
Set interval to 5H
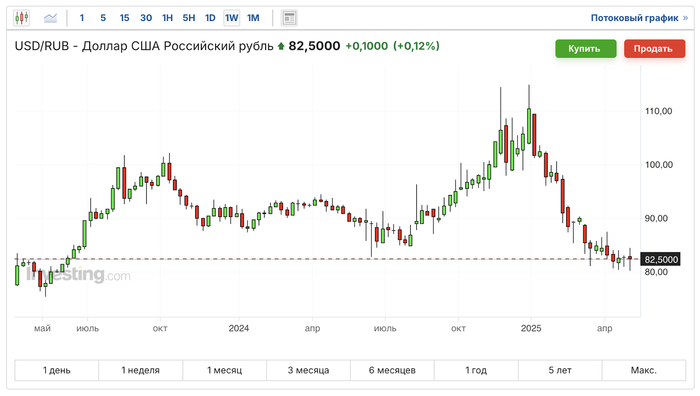pyautogui.click(x=189, y=18)
